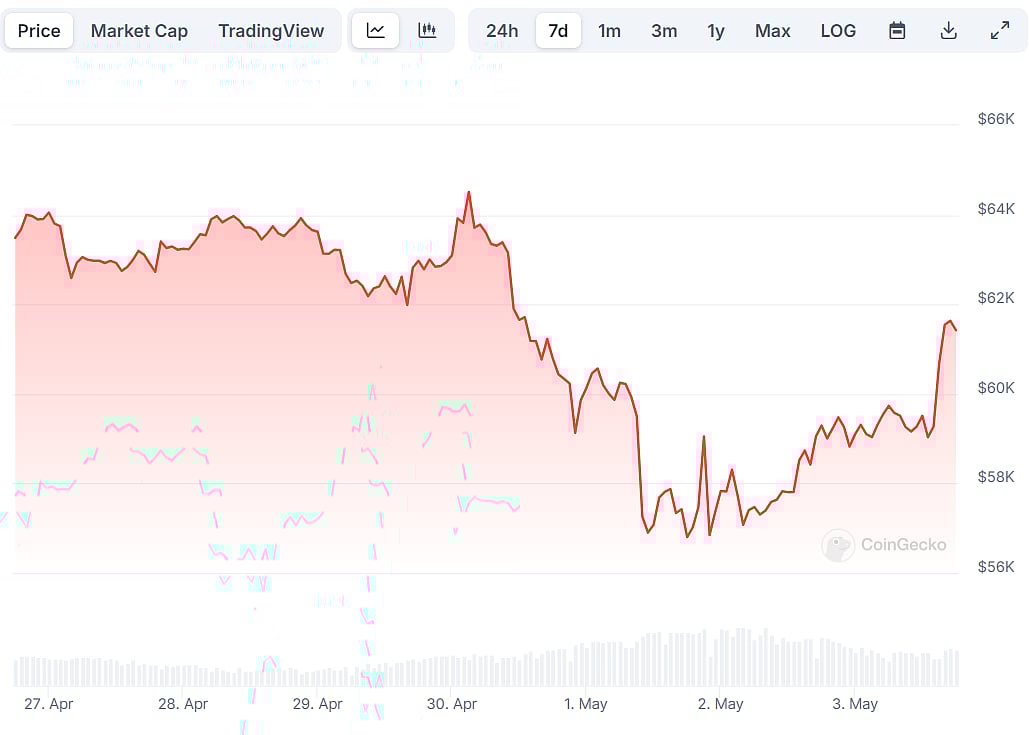The width and height of the screenshot is (1029, 735).
Task: Click the download chart data icon
Action: click(x=948, y=31)
